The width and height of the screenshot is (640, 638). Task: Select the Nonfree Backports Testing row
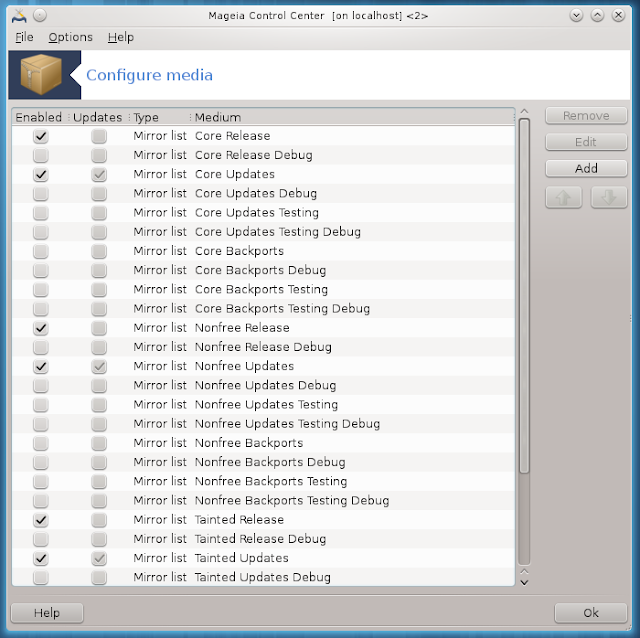coord(263,481)
